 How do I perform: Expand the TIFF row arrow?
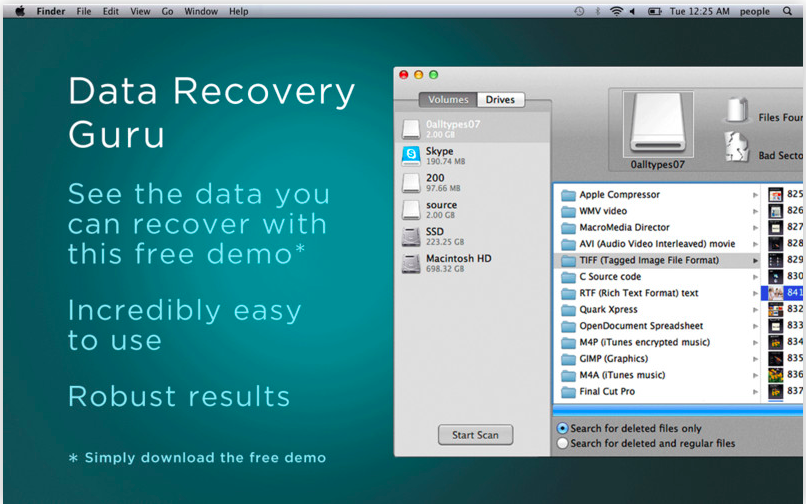pos(755,261)
